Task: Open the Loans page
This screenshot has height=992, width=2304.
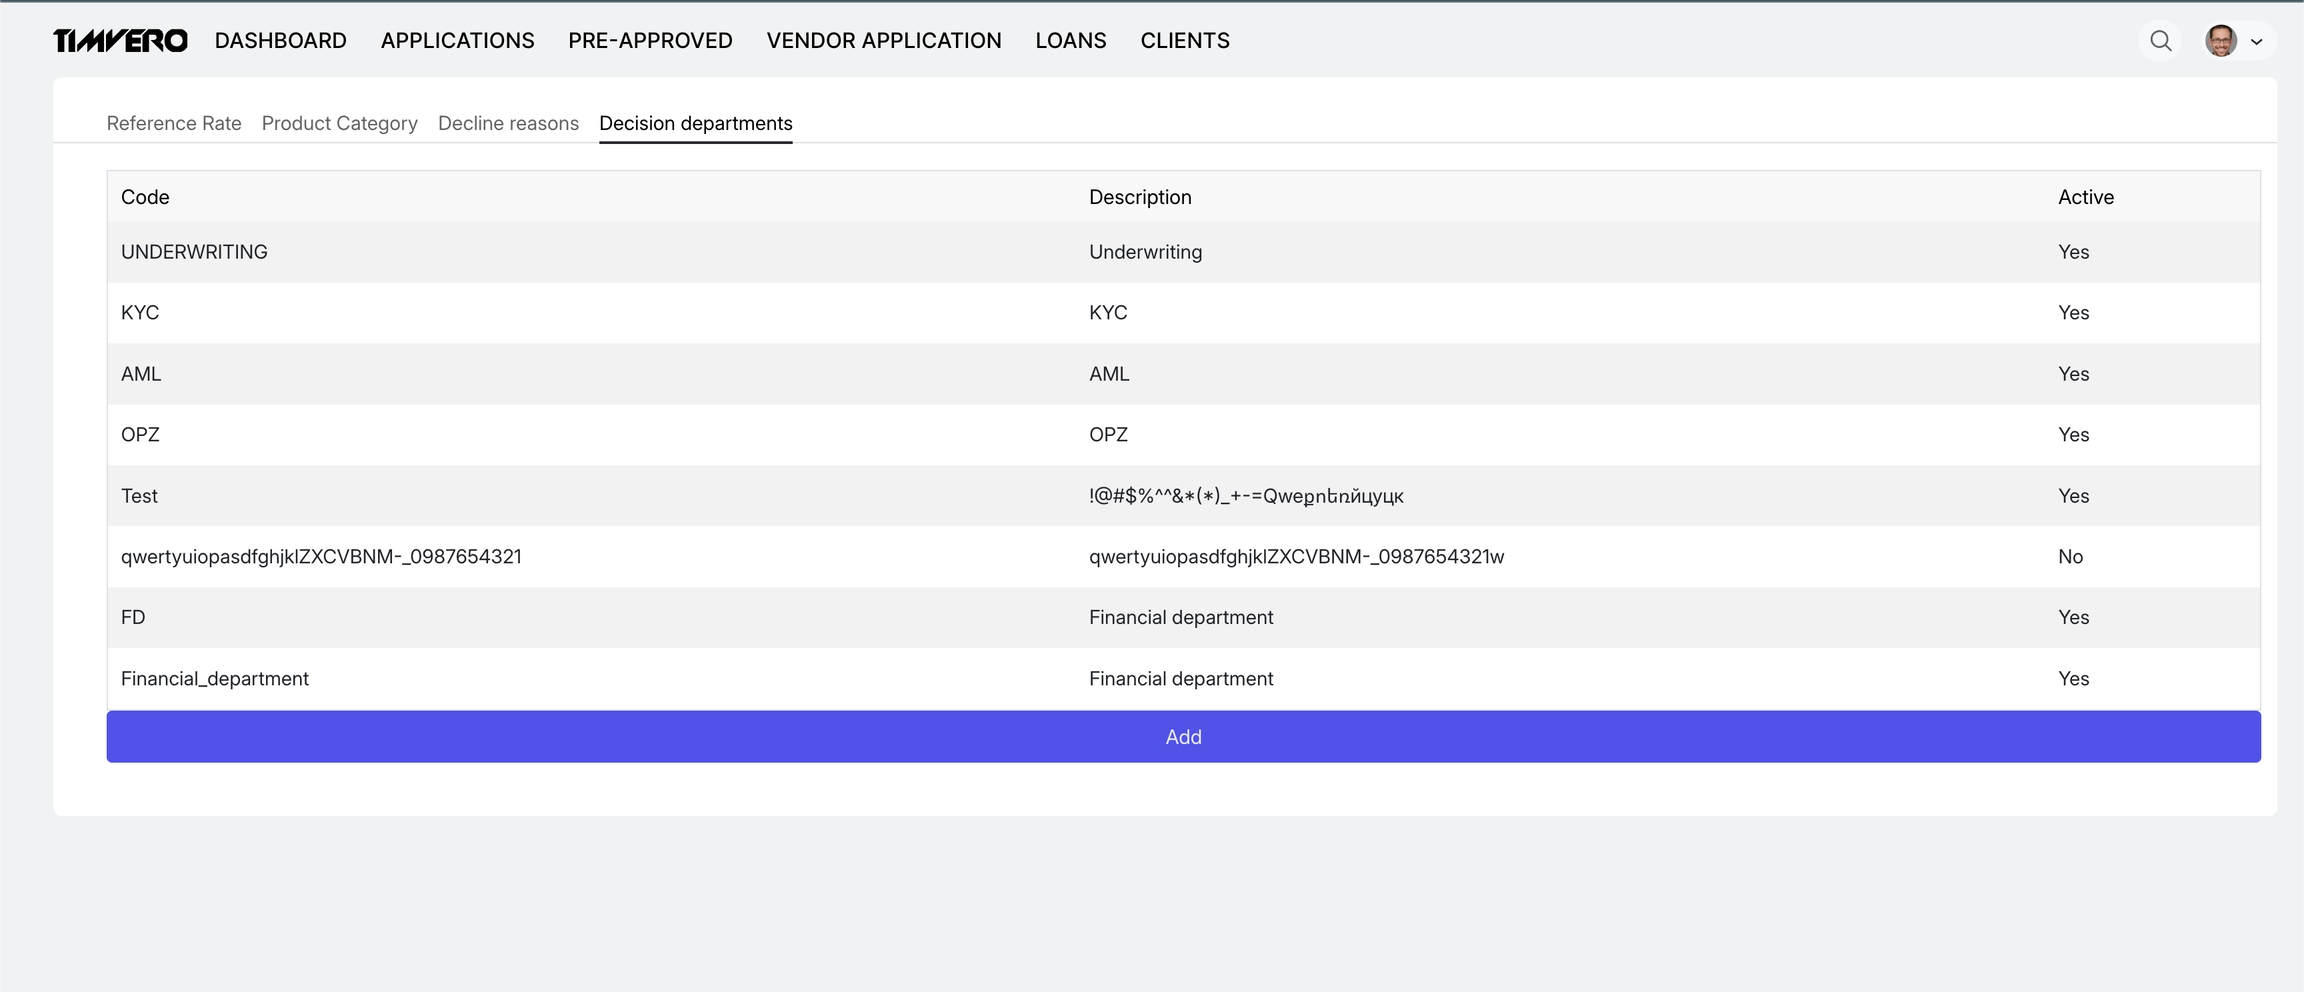Action: (1070, 41)
